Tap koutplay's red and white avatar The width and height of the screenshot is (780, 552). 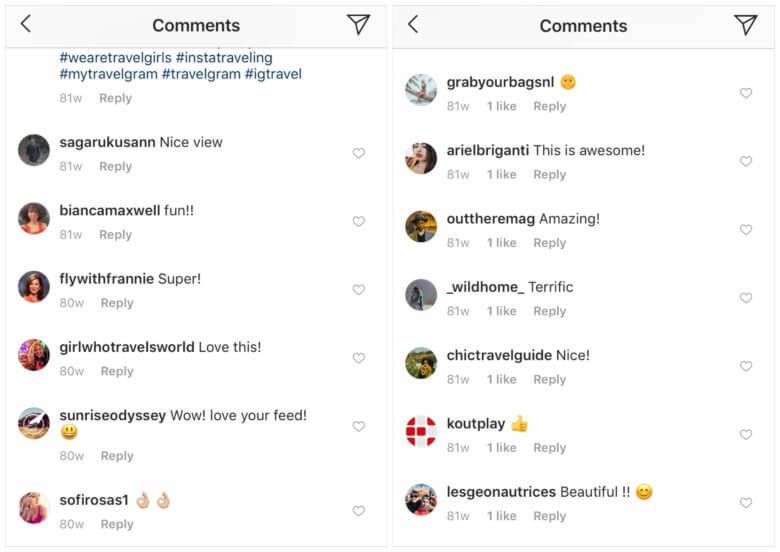pos(421,431)
